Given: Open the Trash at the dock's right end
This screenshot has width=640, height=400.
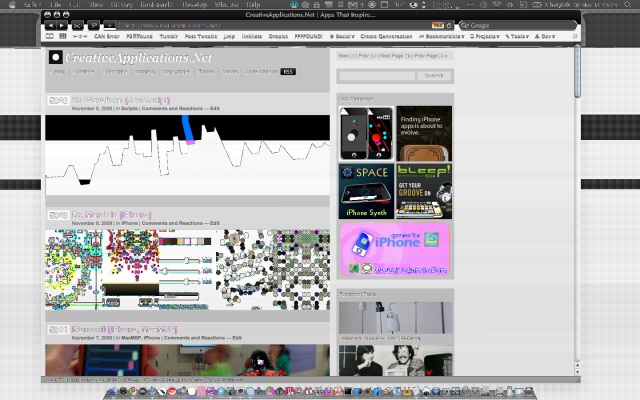Looking at the screenshot, I should [x=528, y=391].
